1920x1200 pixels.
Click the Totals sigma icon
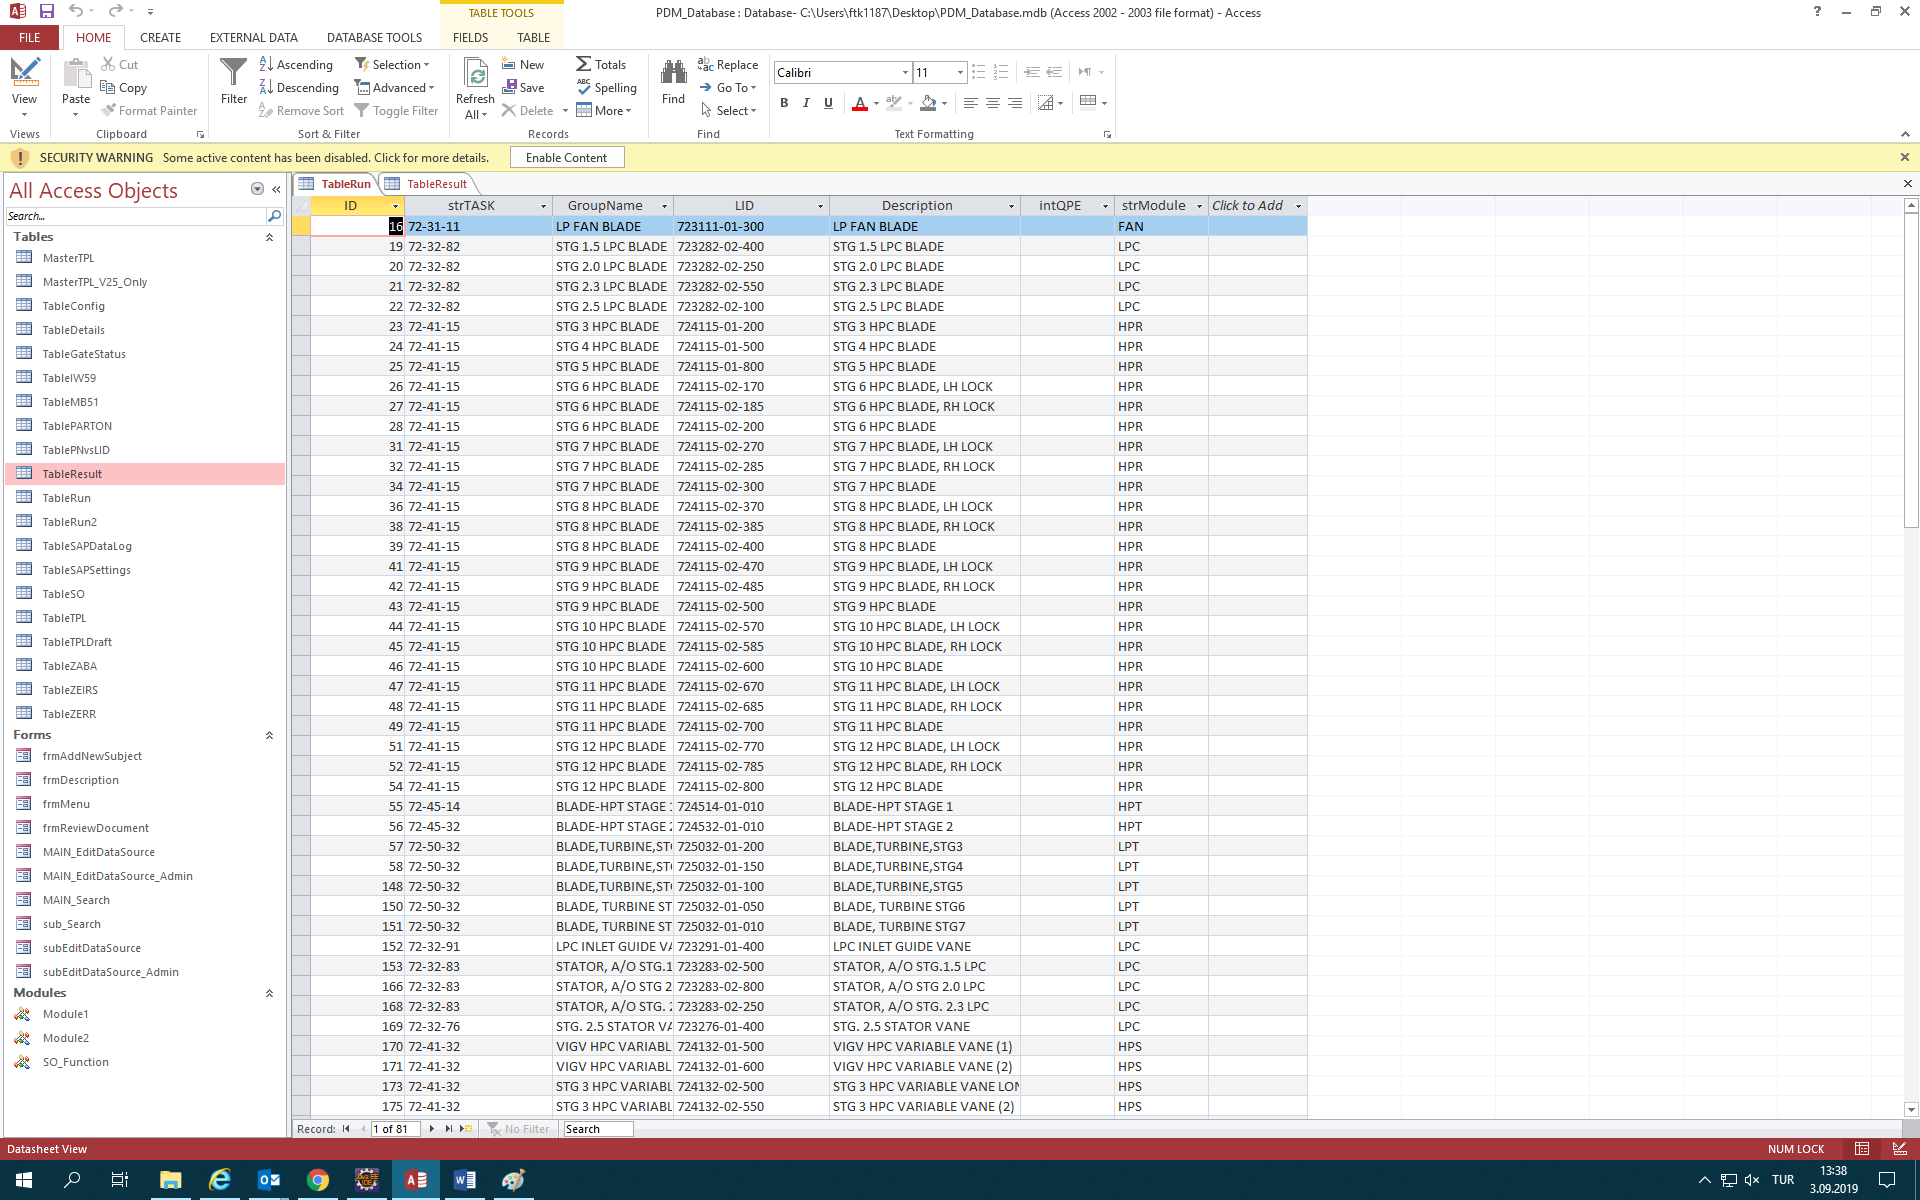[584, 65]
